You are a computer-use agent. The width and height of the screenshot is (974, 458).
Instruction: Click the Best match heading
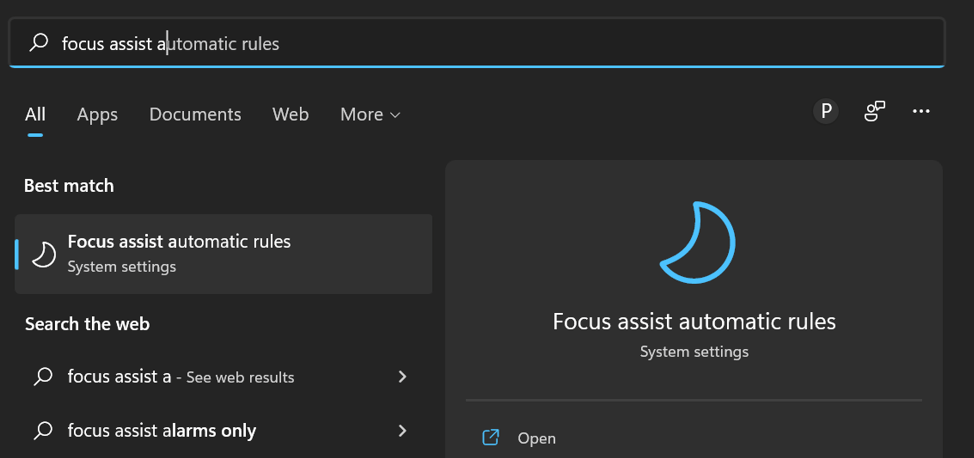[69, 186]
